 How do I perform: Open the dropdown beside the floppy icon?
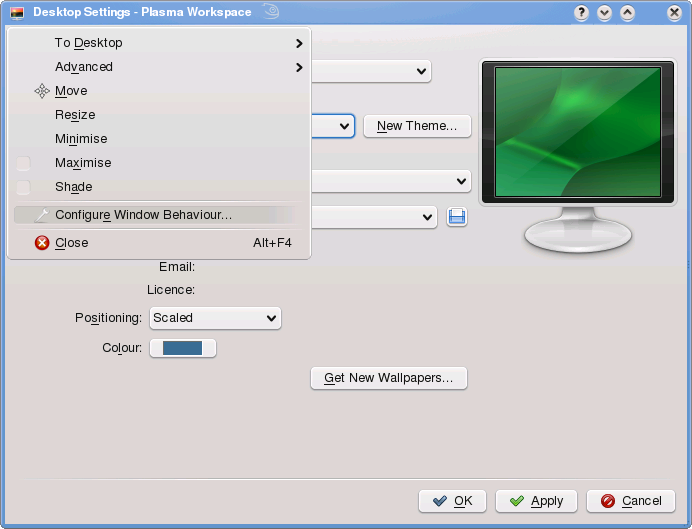[x=374, y=217]
